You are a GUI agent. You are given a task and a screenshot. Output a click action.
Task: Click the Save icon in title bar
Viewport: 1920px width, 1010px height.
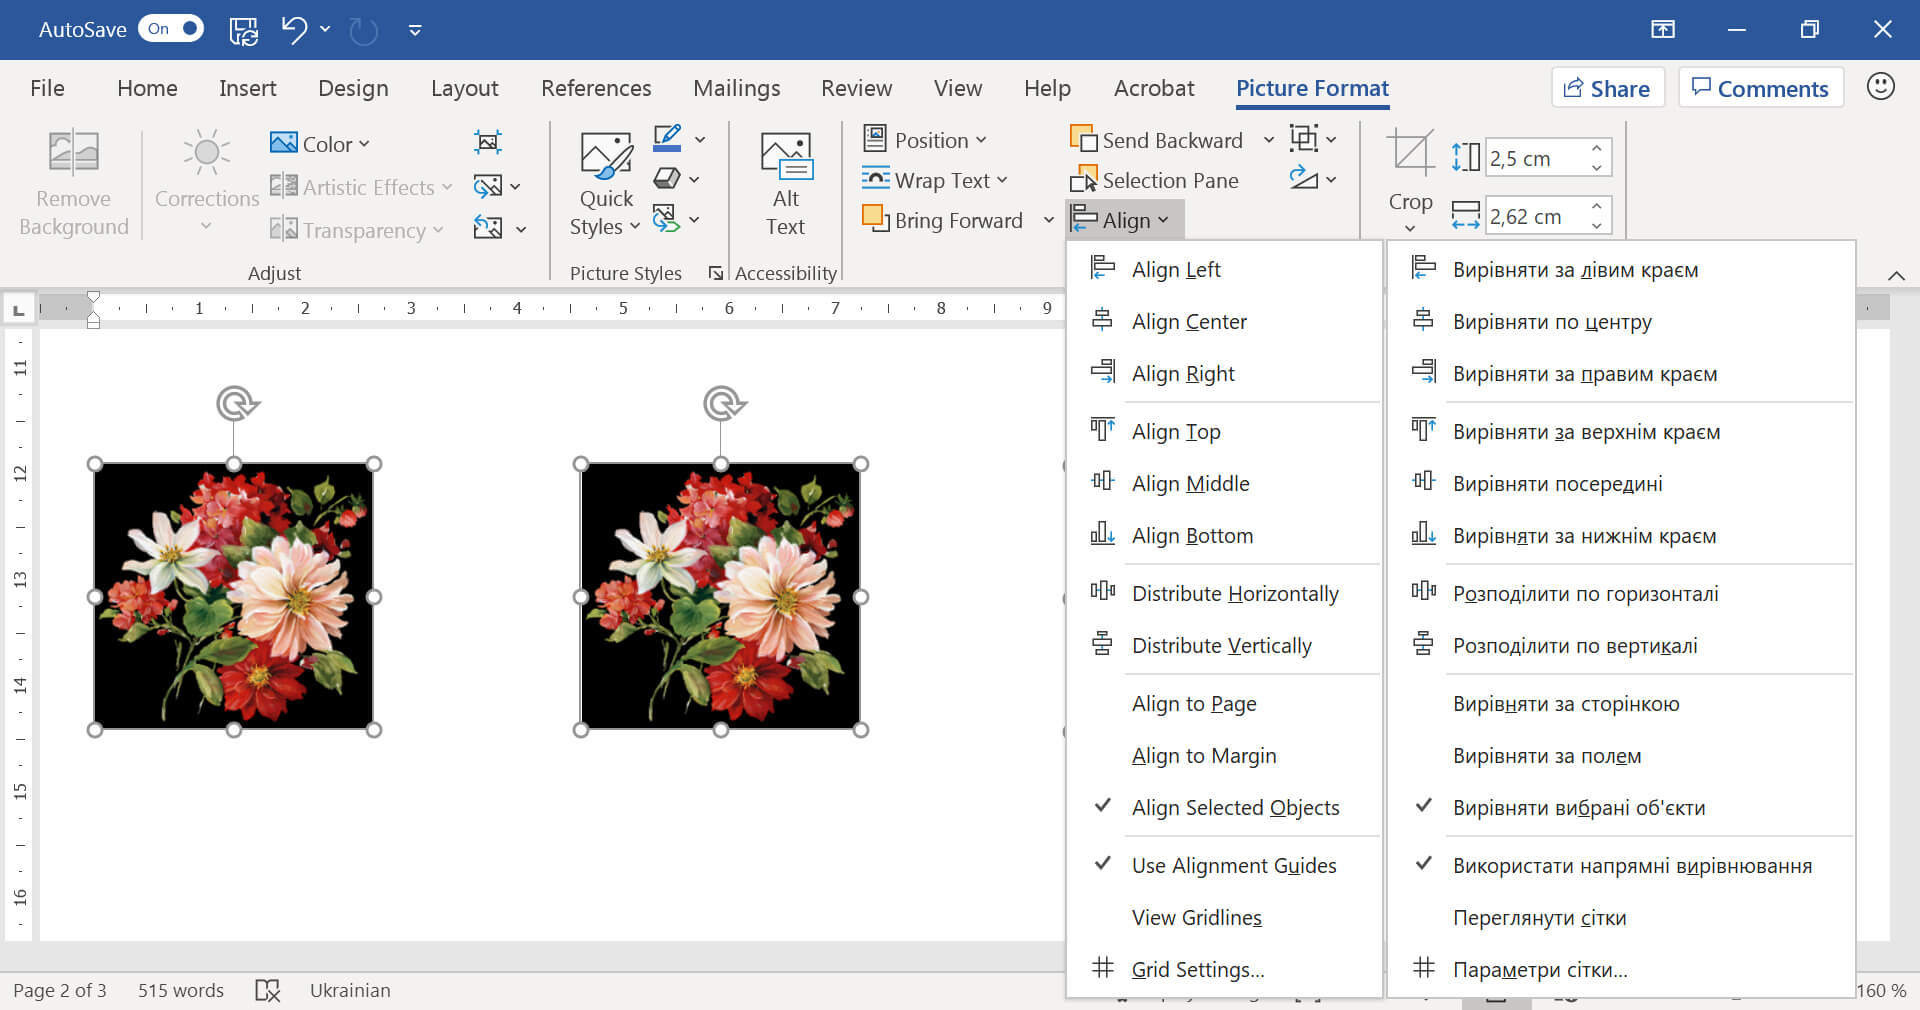tap(243, 30)
